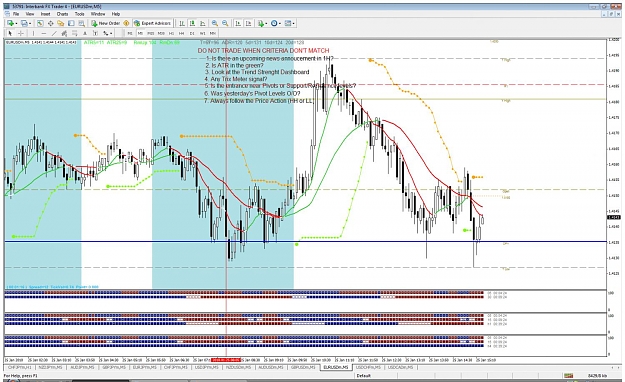
Task: Open the Strategy Tester icon
Action: (81, 24)
